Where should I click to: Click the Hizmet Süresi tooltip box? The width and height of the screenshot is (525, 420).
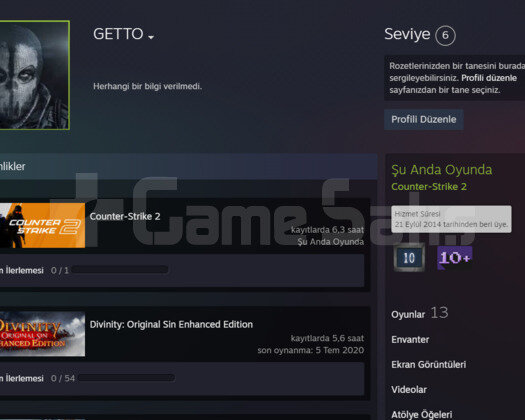(x=451, y=219)
